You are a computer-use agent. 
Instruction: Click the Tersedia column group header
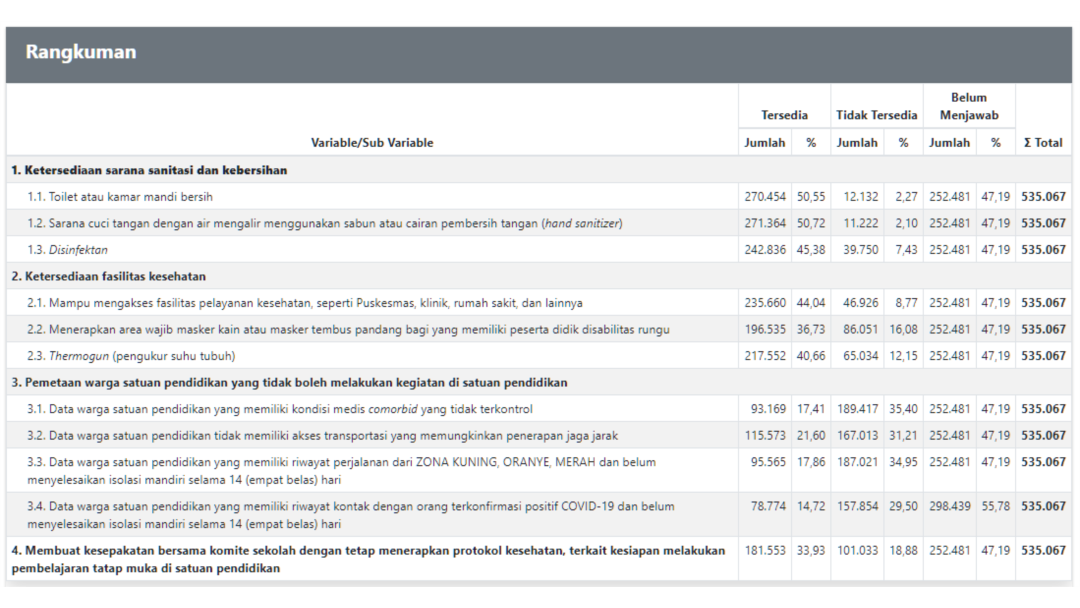click(x=784, y=115)
